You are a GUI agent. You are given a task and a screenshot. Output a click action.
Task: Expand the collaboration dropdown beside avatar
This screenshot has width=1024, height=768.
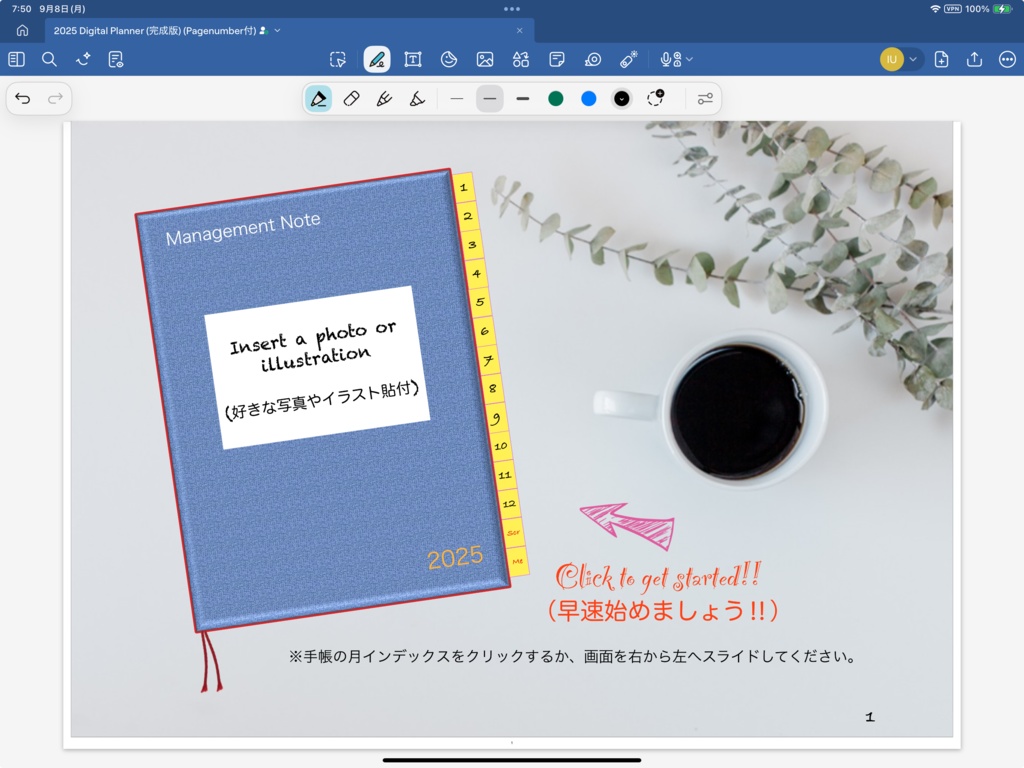click(x=913, y=59)
